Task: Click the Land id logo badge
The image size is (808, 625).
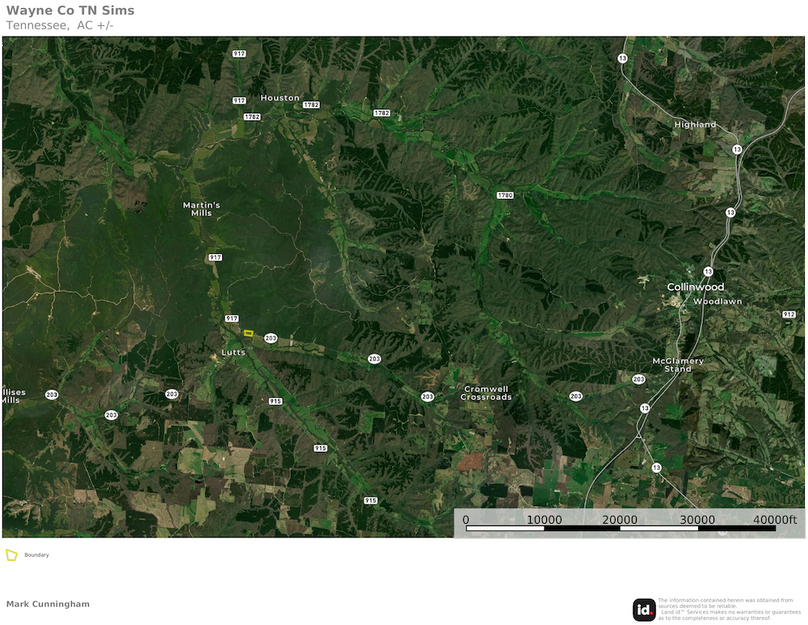Action: tap(644, 609)
